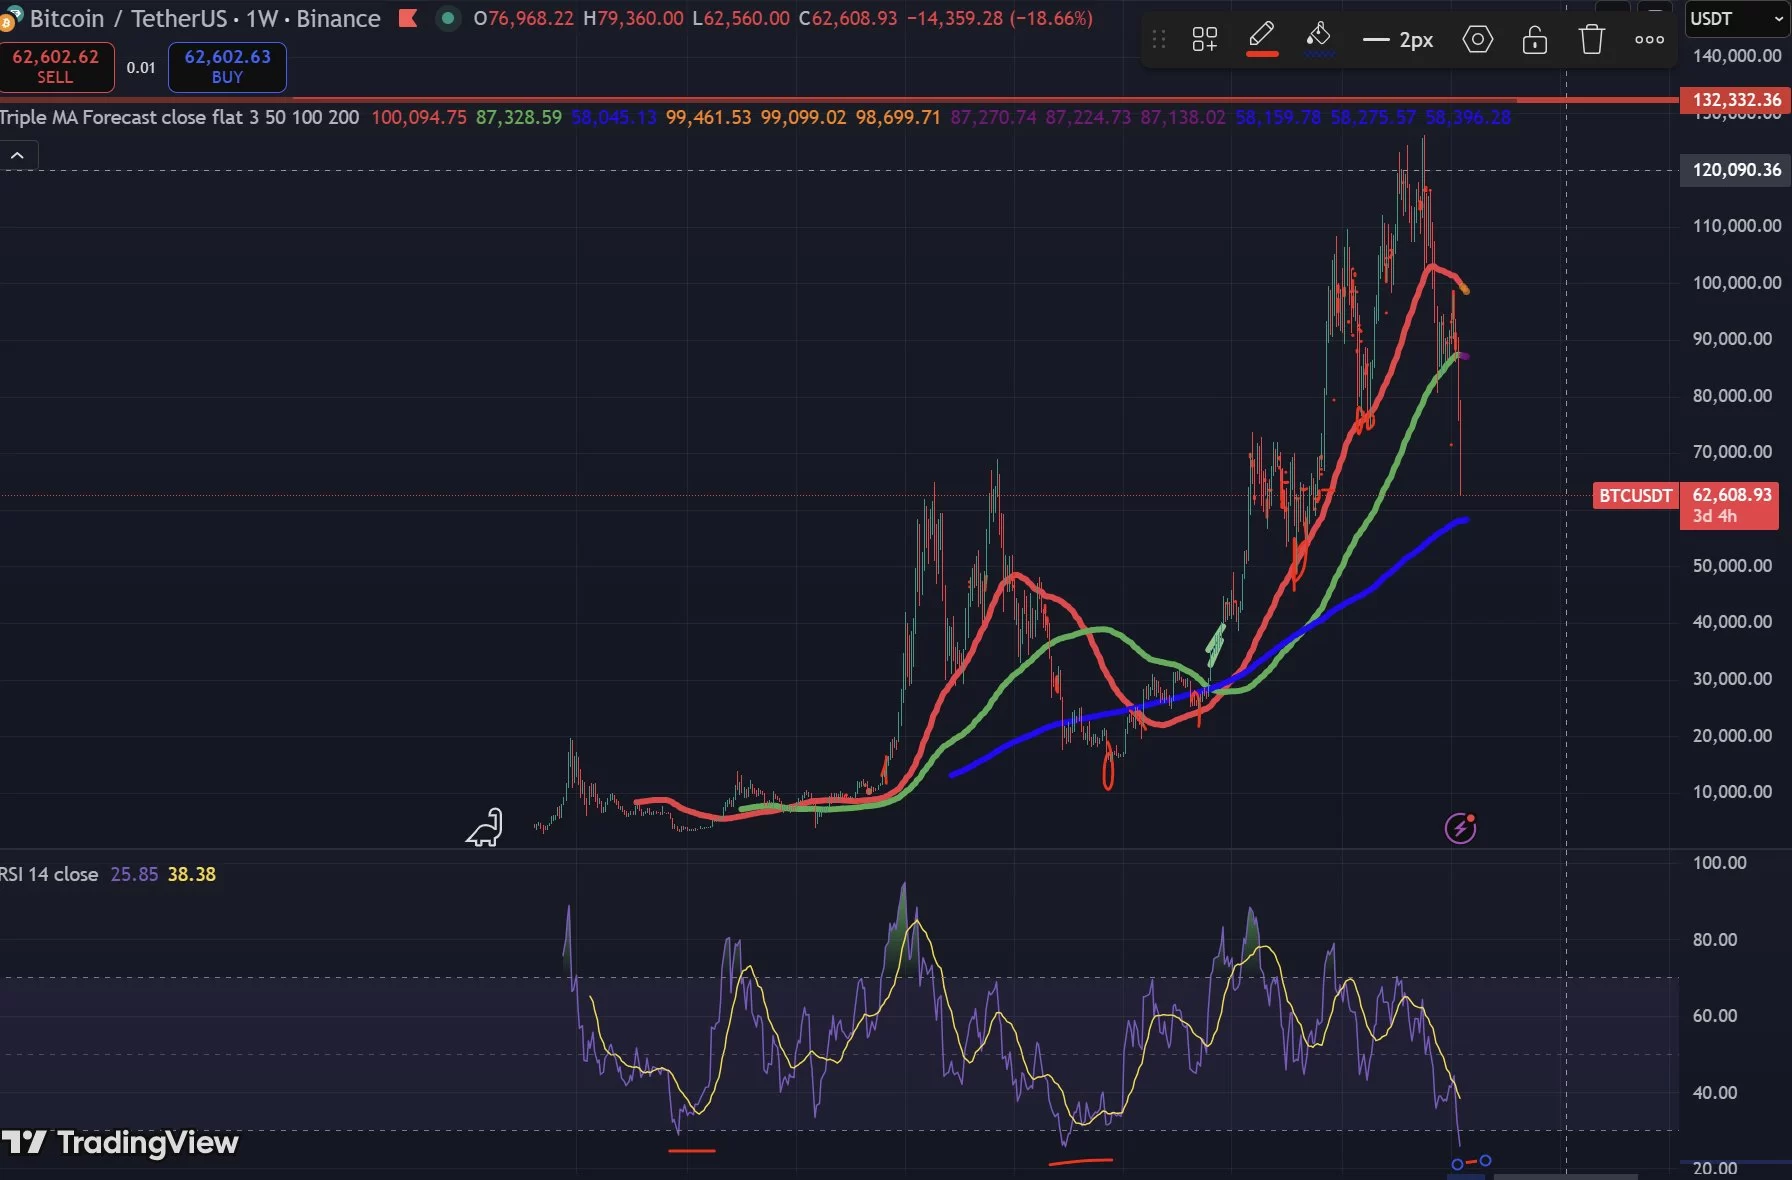The height and width of the screenshot is (1180, 1792).
Task: Open more options three-dot menu
Action: click(1649, 40)
